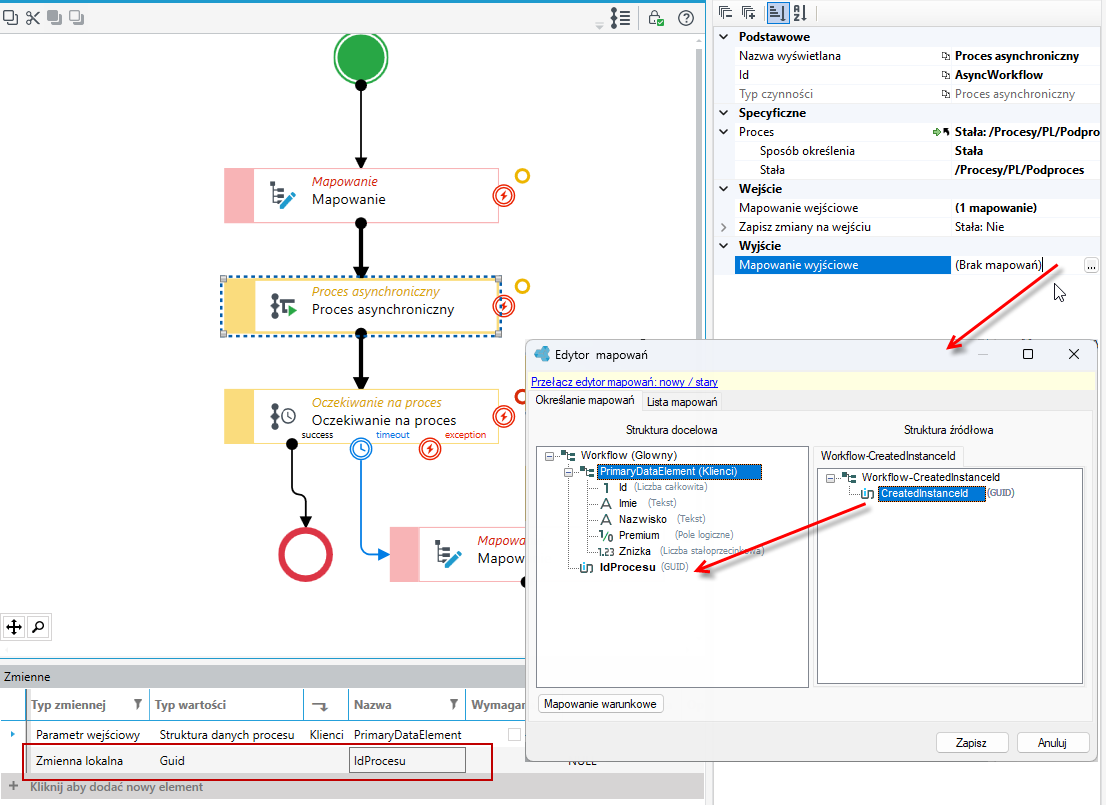Open the Nazwa column filter
The height and width of the screenshot is (805, 1106).
coord(454,704)
